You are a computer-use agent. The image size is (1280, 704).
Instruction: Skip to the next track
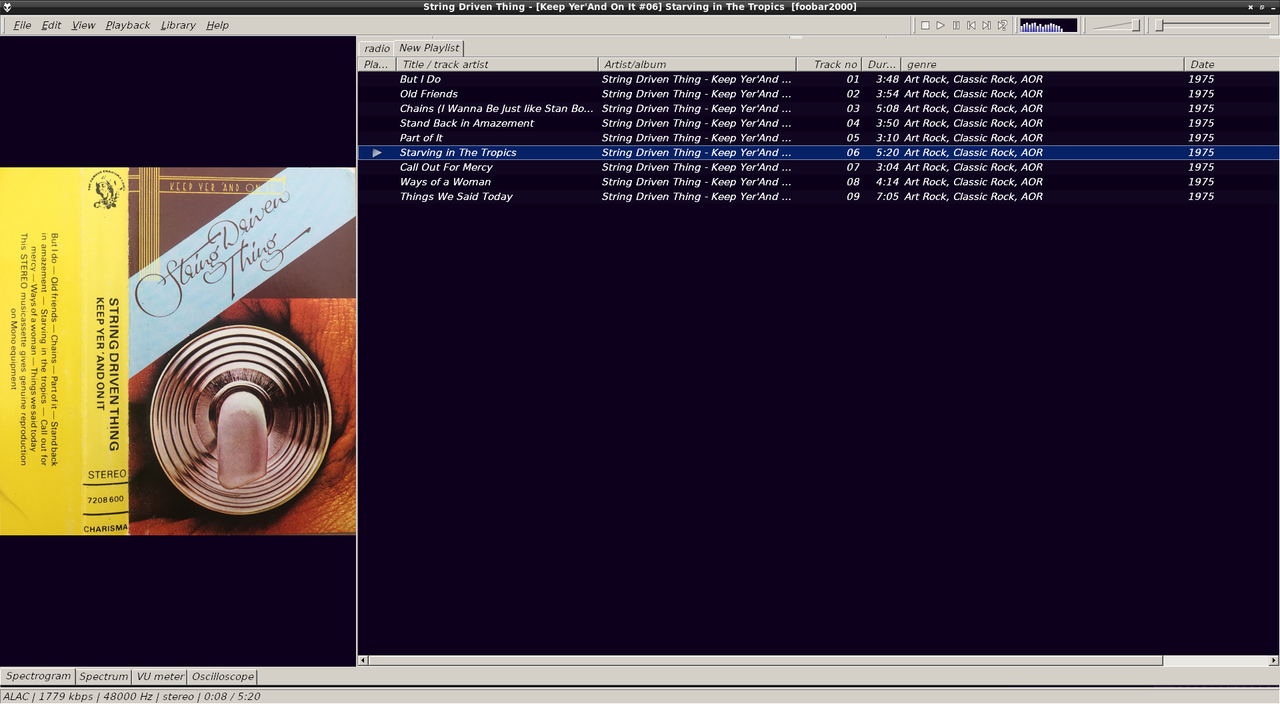[x=986, y=25]
